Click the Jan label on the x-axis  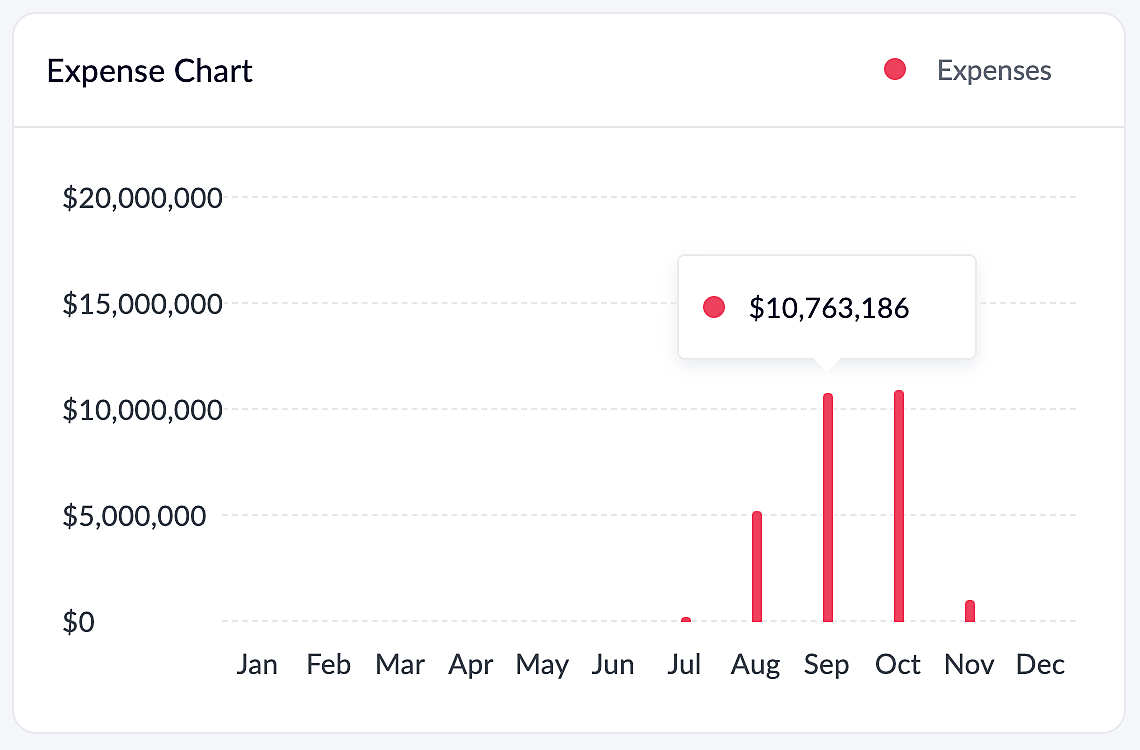pos(257,665)
